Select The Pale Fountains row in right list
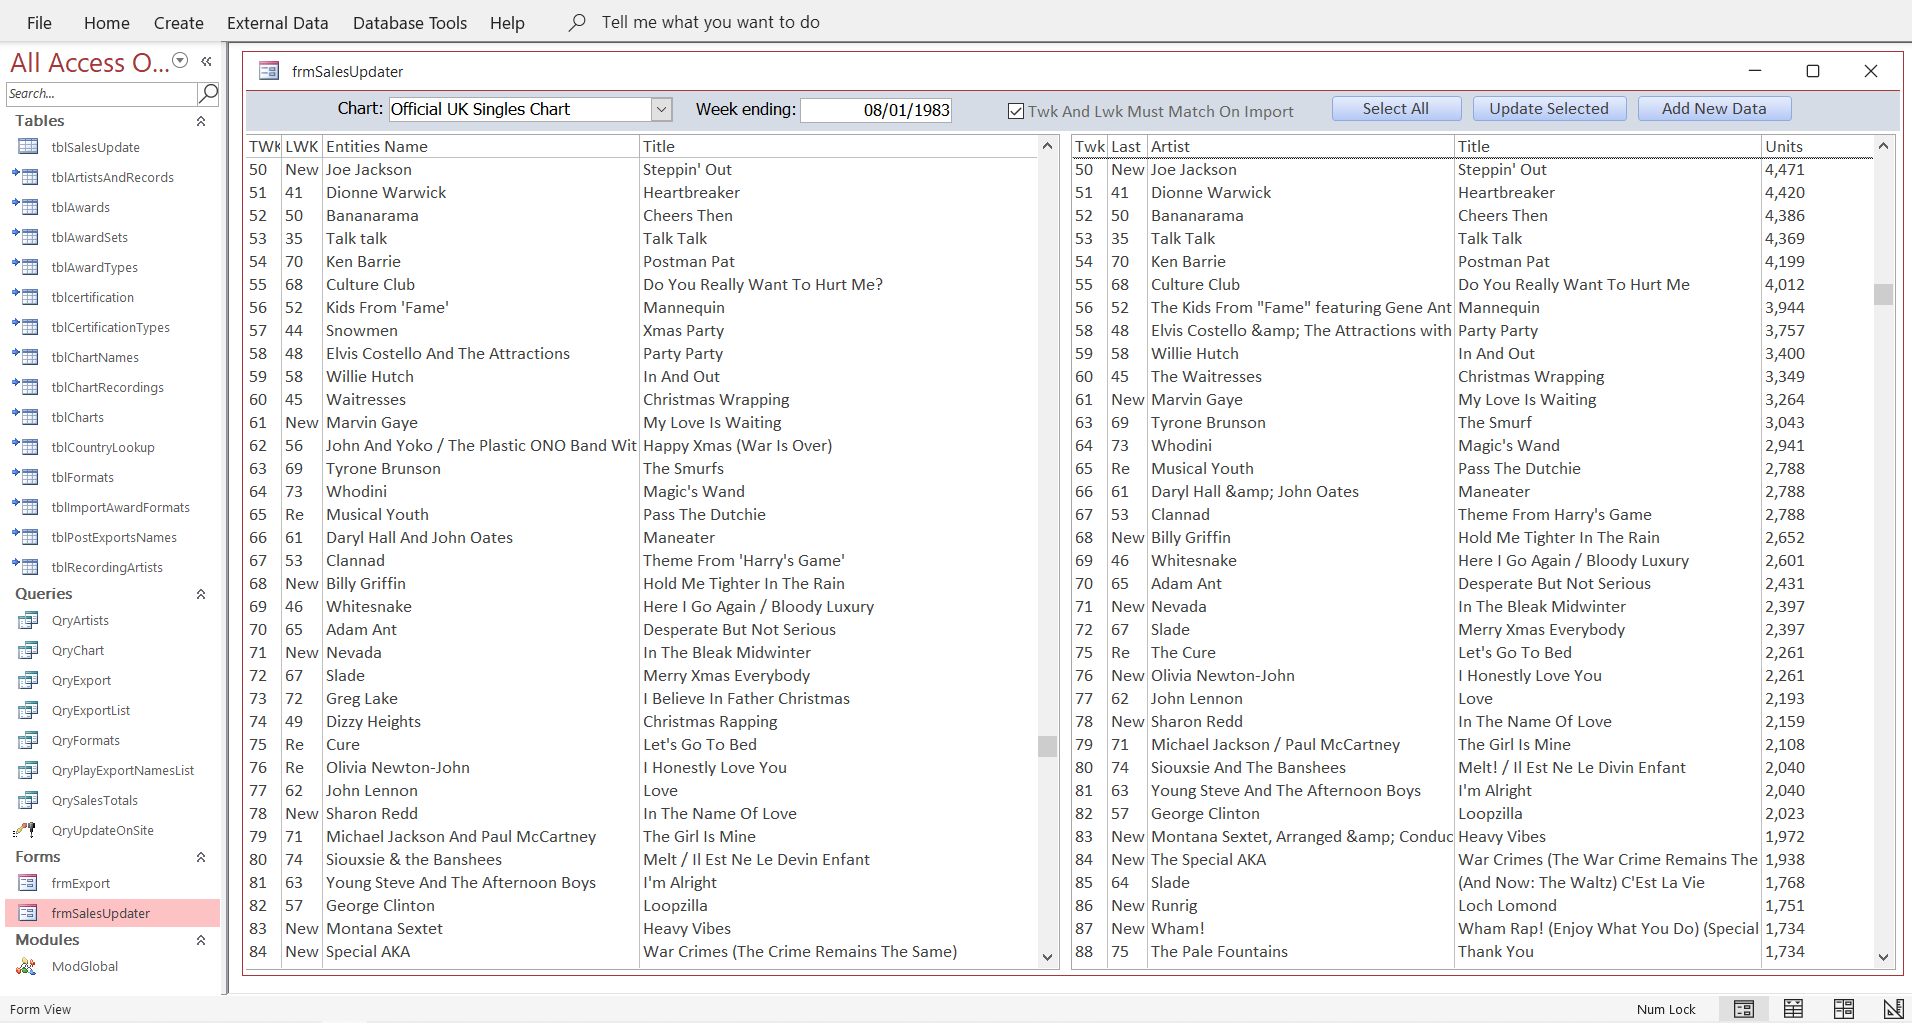Screen dimensions: 1912x1023 1472,952
